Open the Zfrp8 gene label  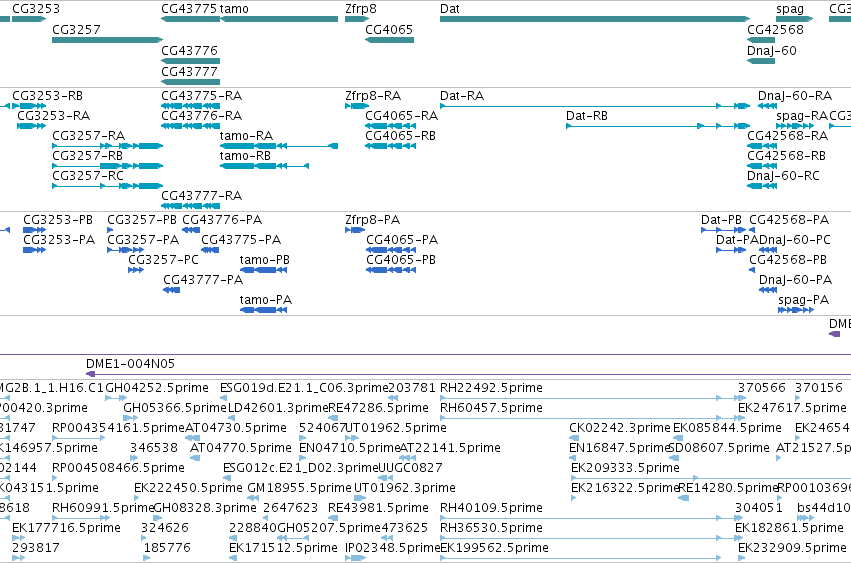(361, 9)
